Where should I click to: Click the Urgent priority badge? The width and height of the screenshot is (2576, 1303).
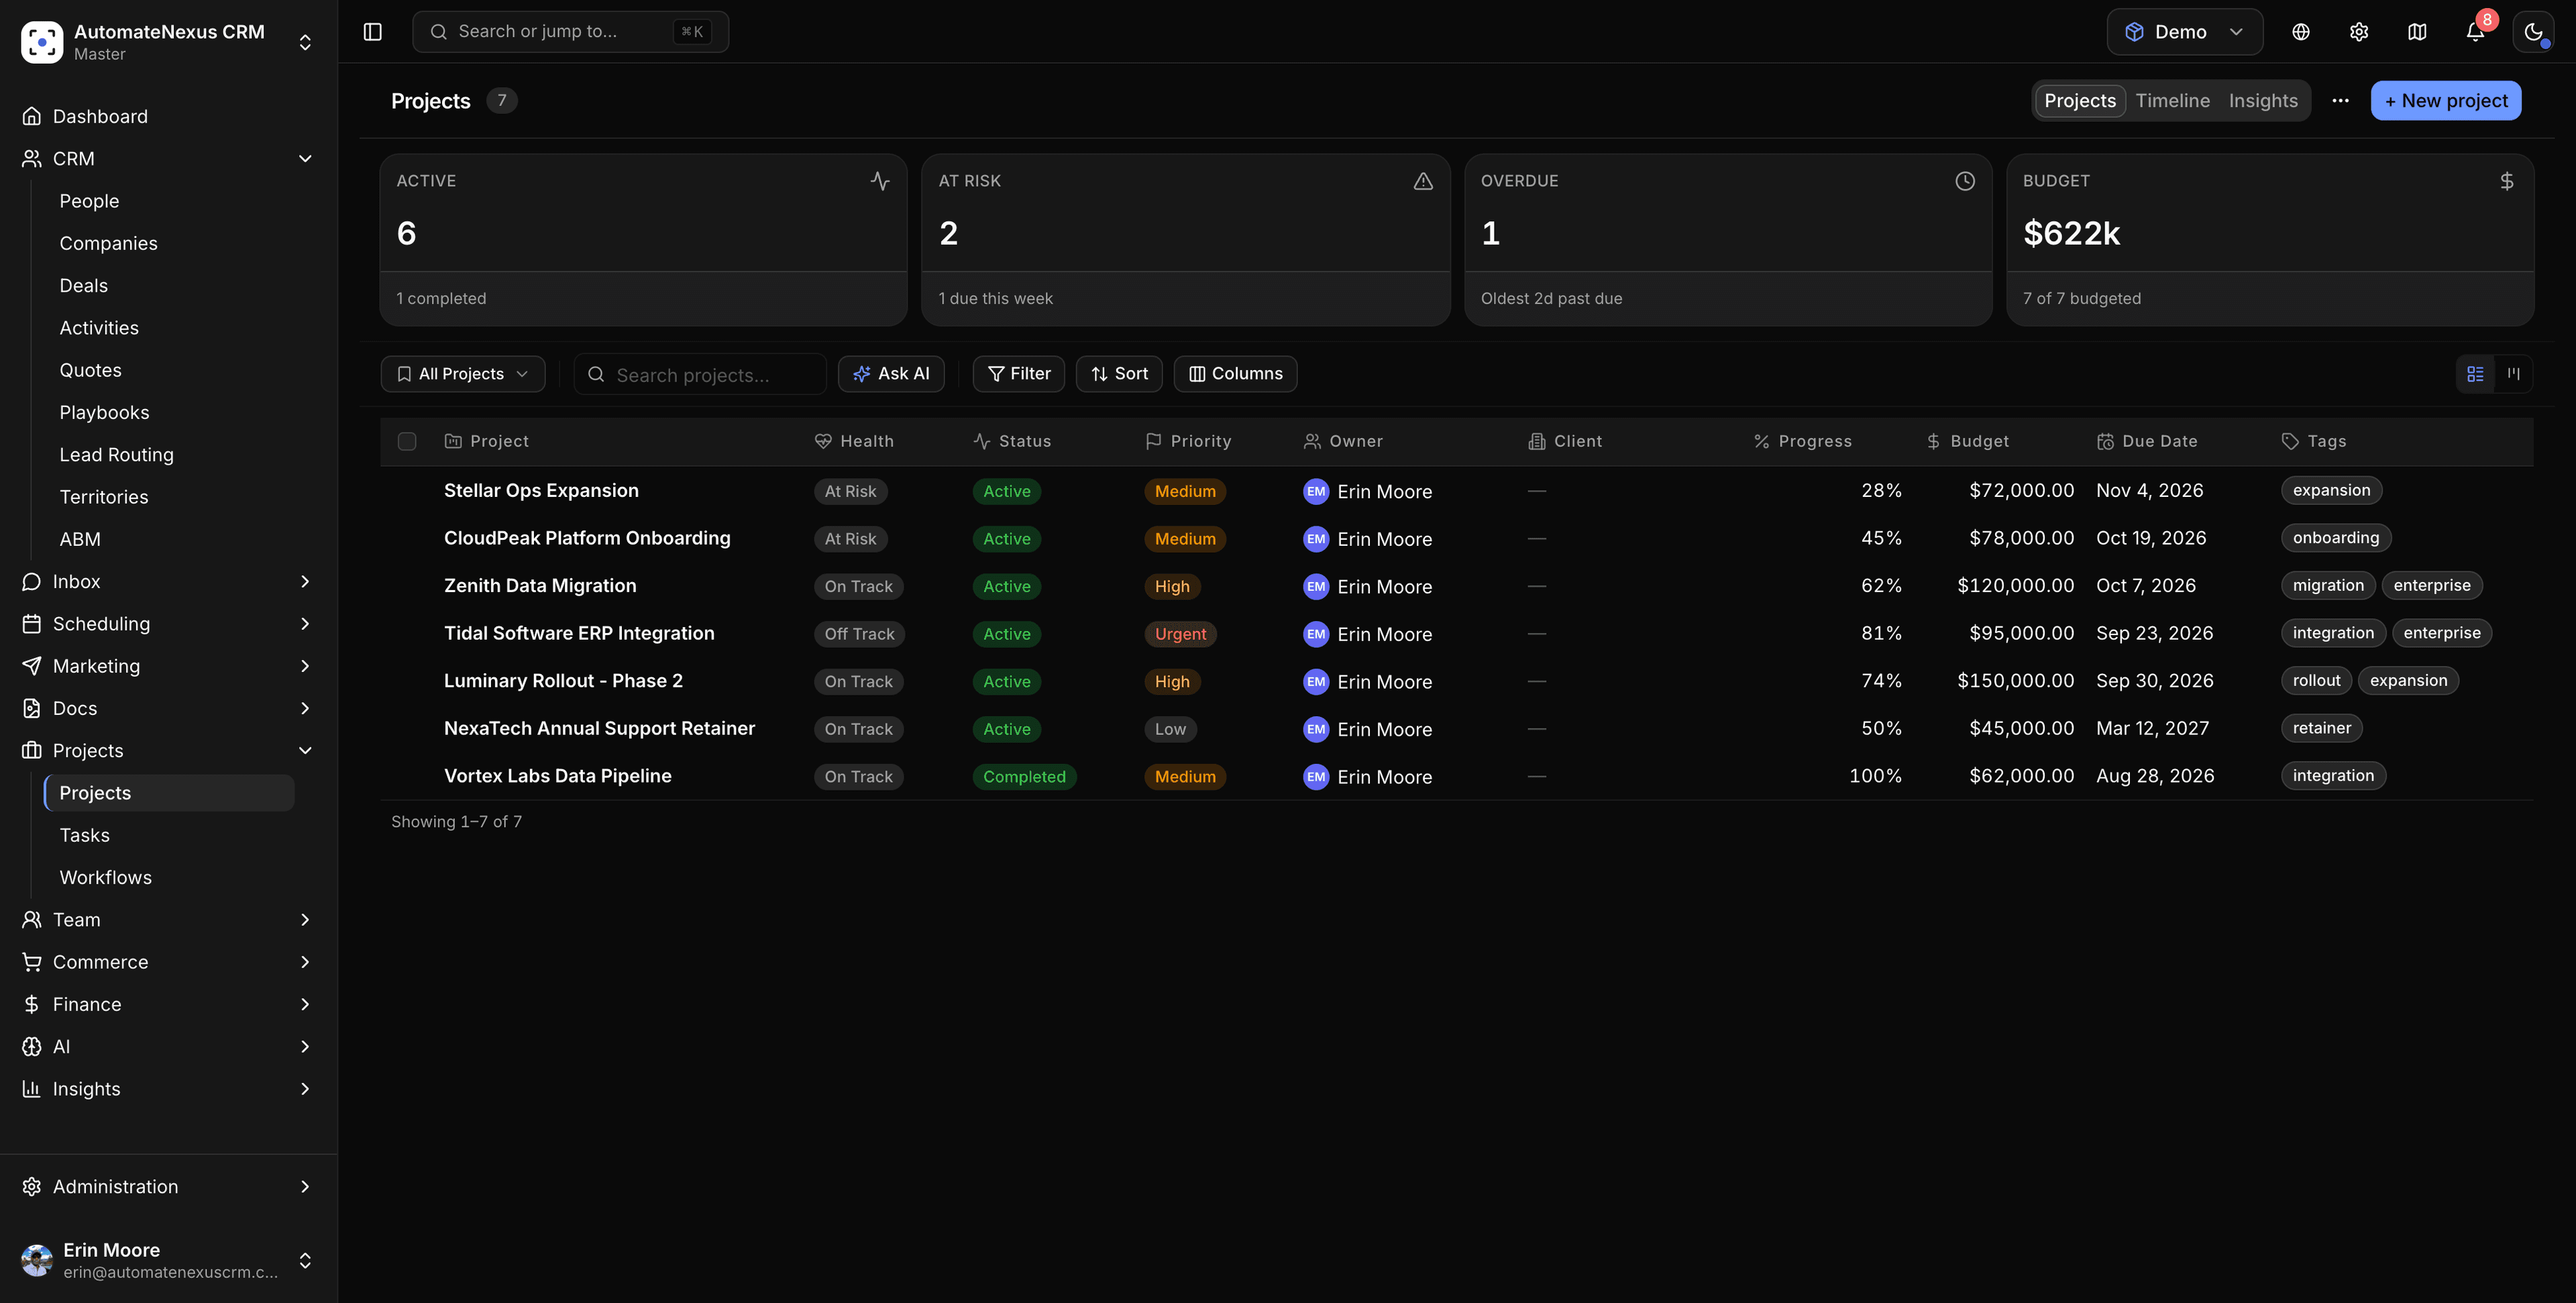pos(1180,634)
